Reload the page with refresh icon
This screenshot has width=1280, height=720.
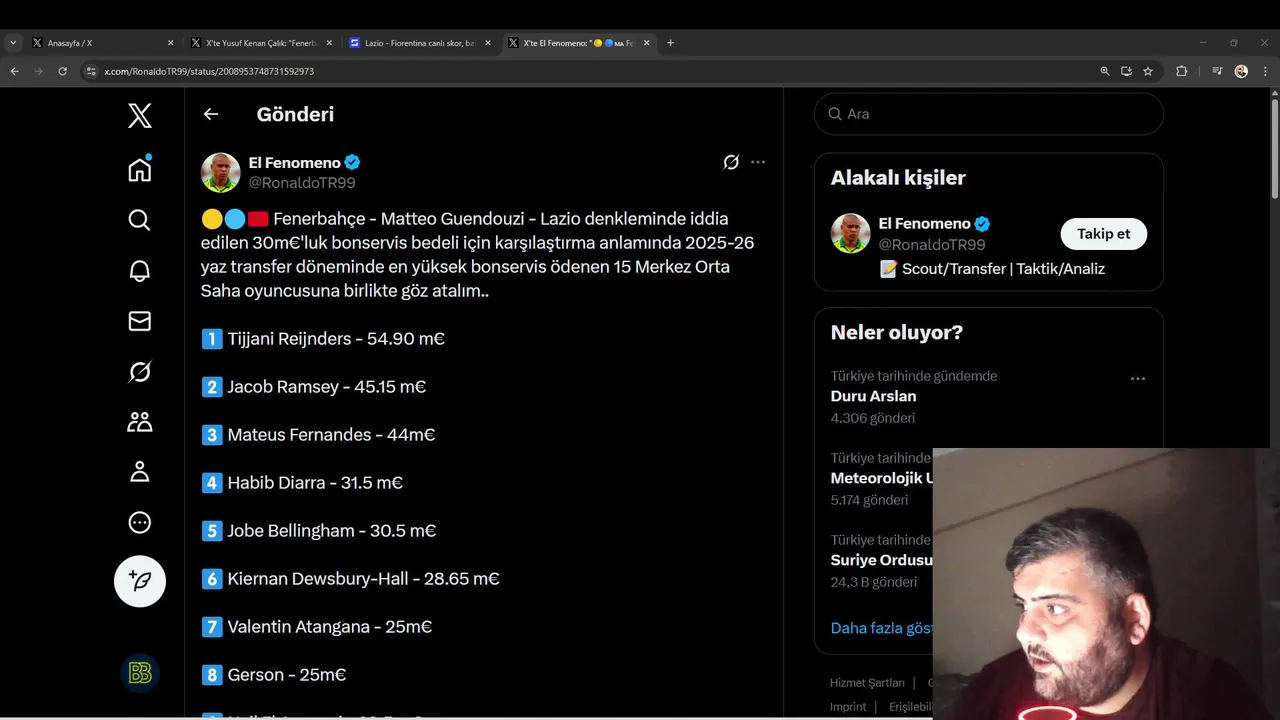pyautogui.click(x=62, y=71)
